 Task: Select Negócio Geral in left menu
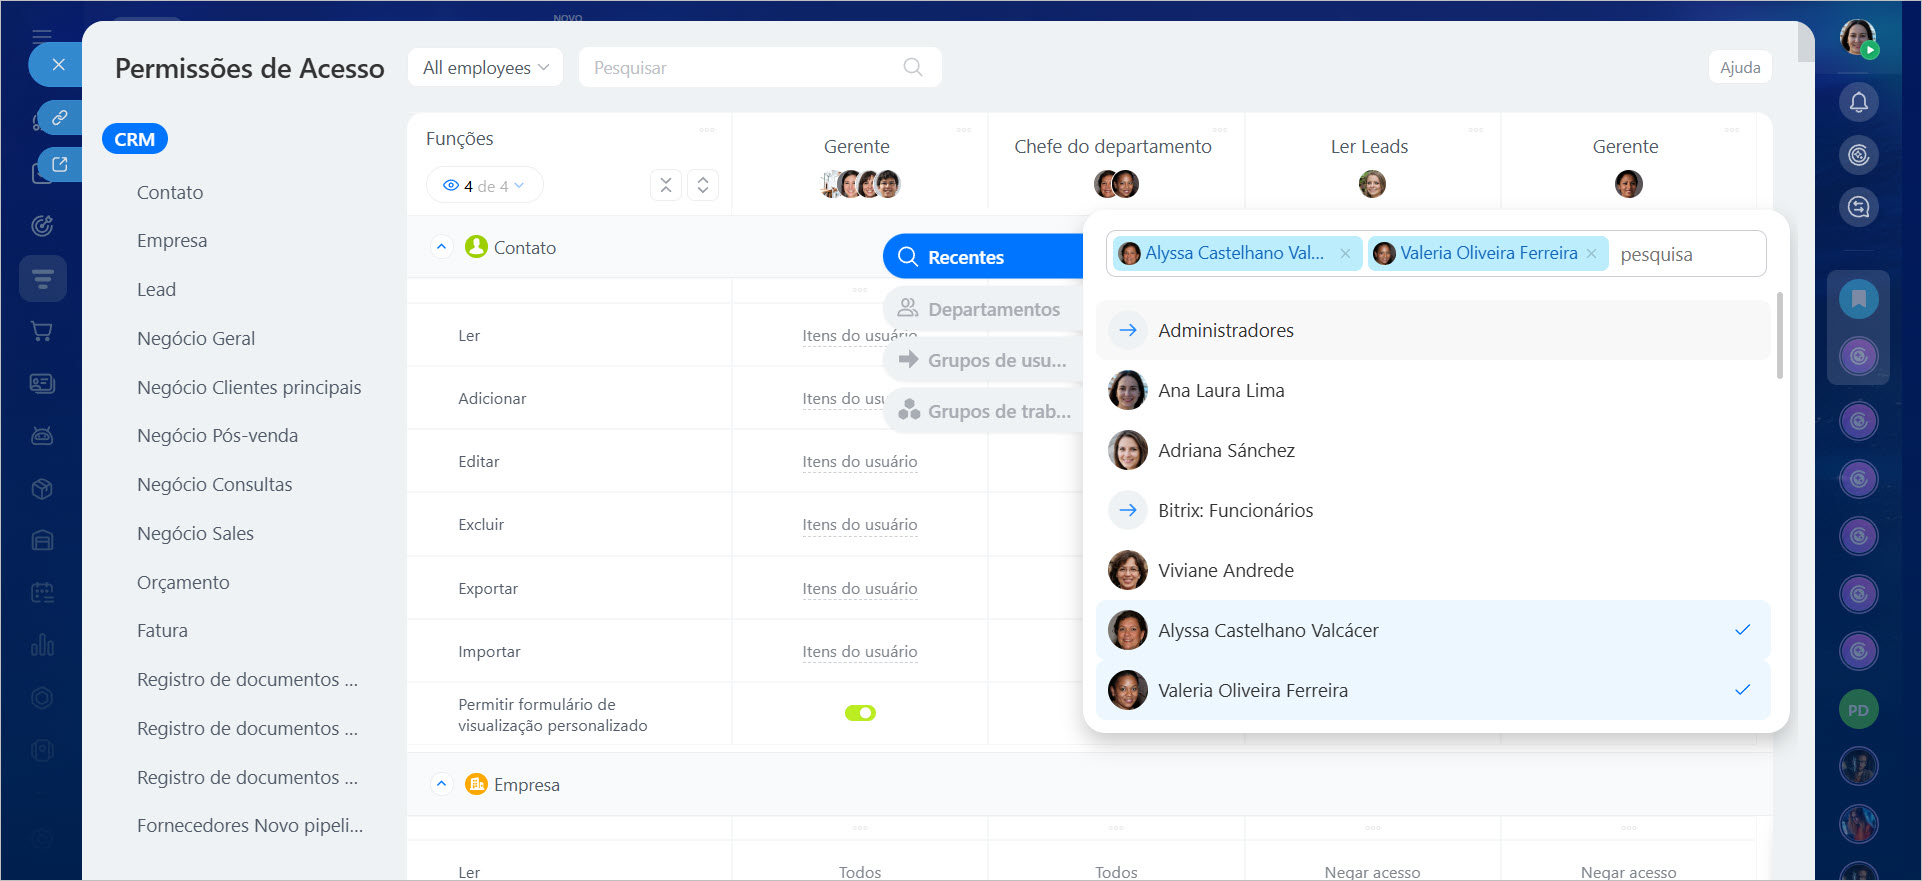coord(196,339)
